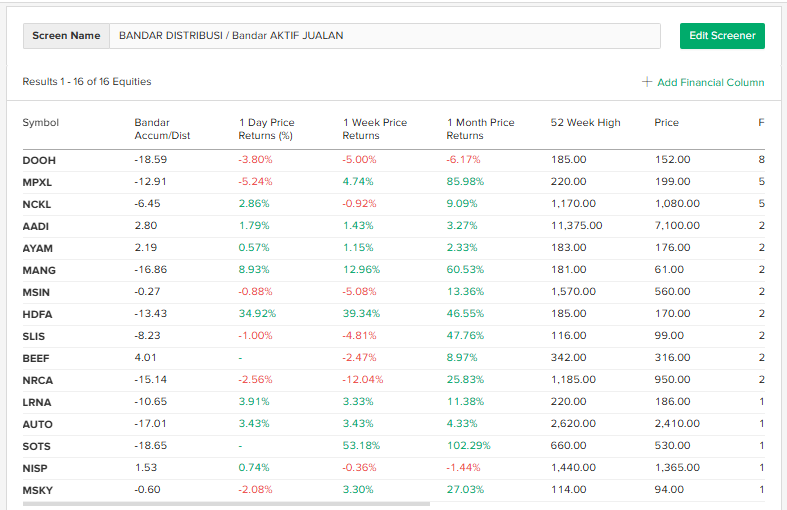Sort by Price column header
Viewport: 787px width, 510px height.
coord(667,122)
